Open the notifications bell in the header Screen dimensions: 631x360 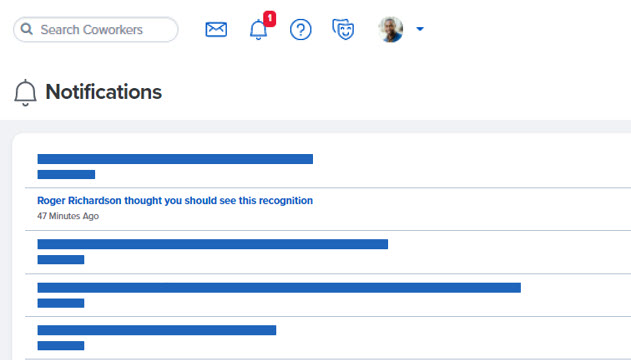(258, 29)
